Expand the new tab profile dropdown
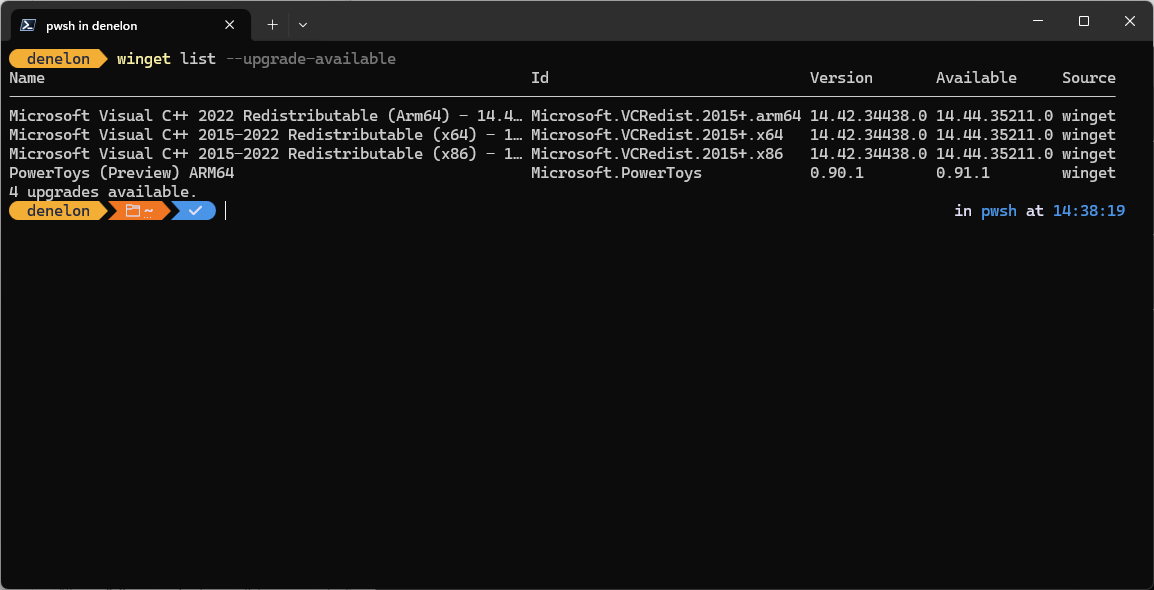This screenshot has height=590, width=1154. click(x=302, y=25)
